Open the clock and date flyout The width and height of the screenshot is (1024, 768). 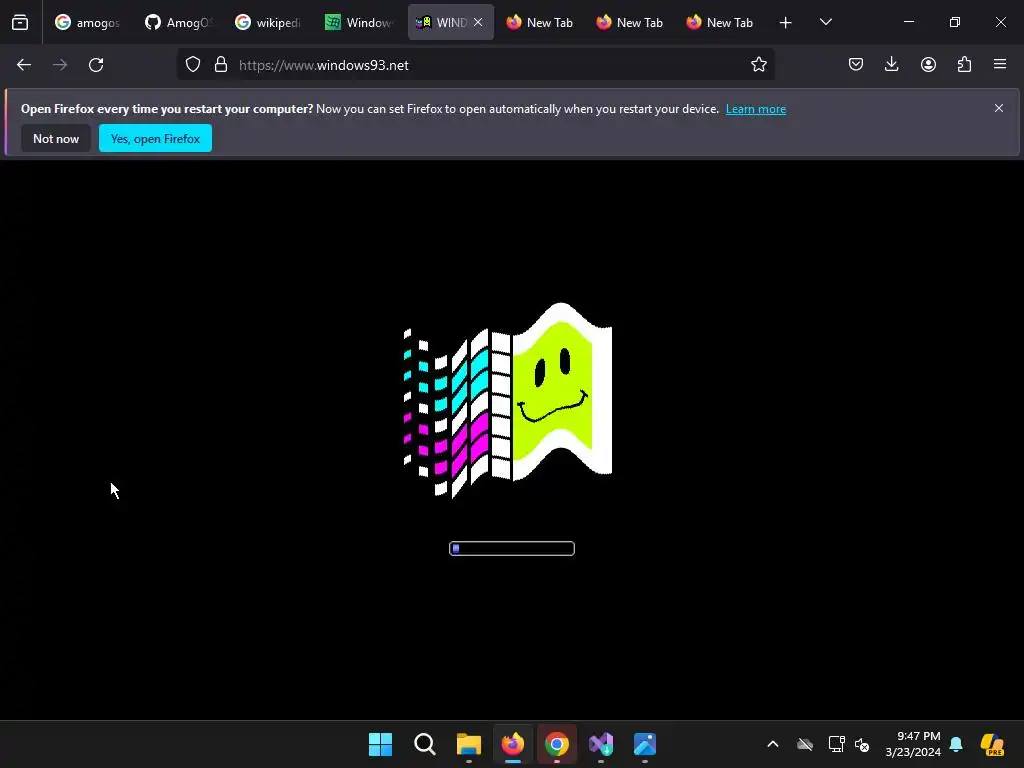click(x=913, y=744)
